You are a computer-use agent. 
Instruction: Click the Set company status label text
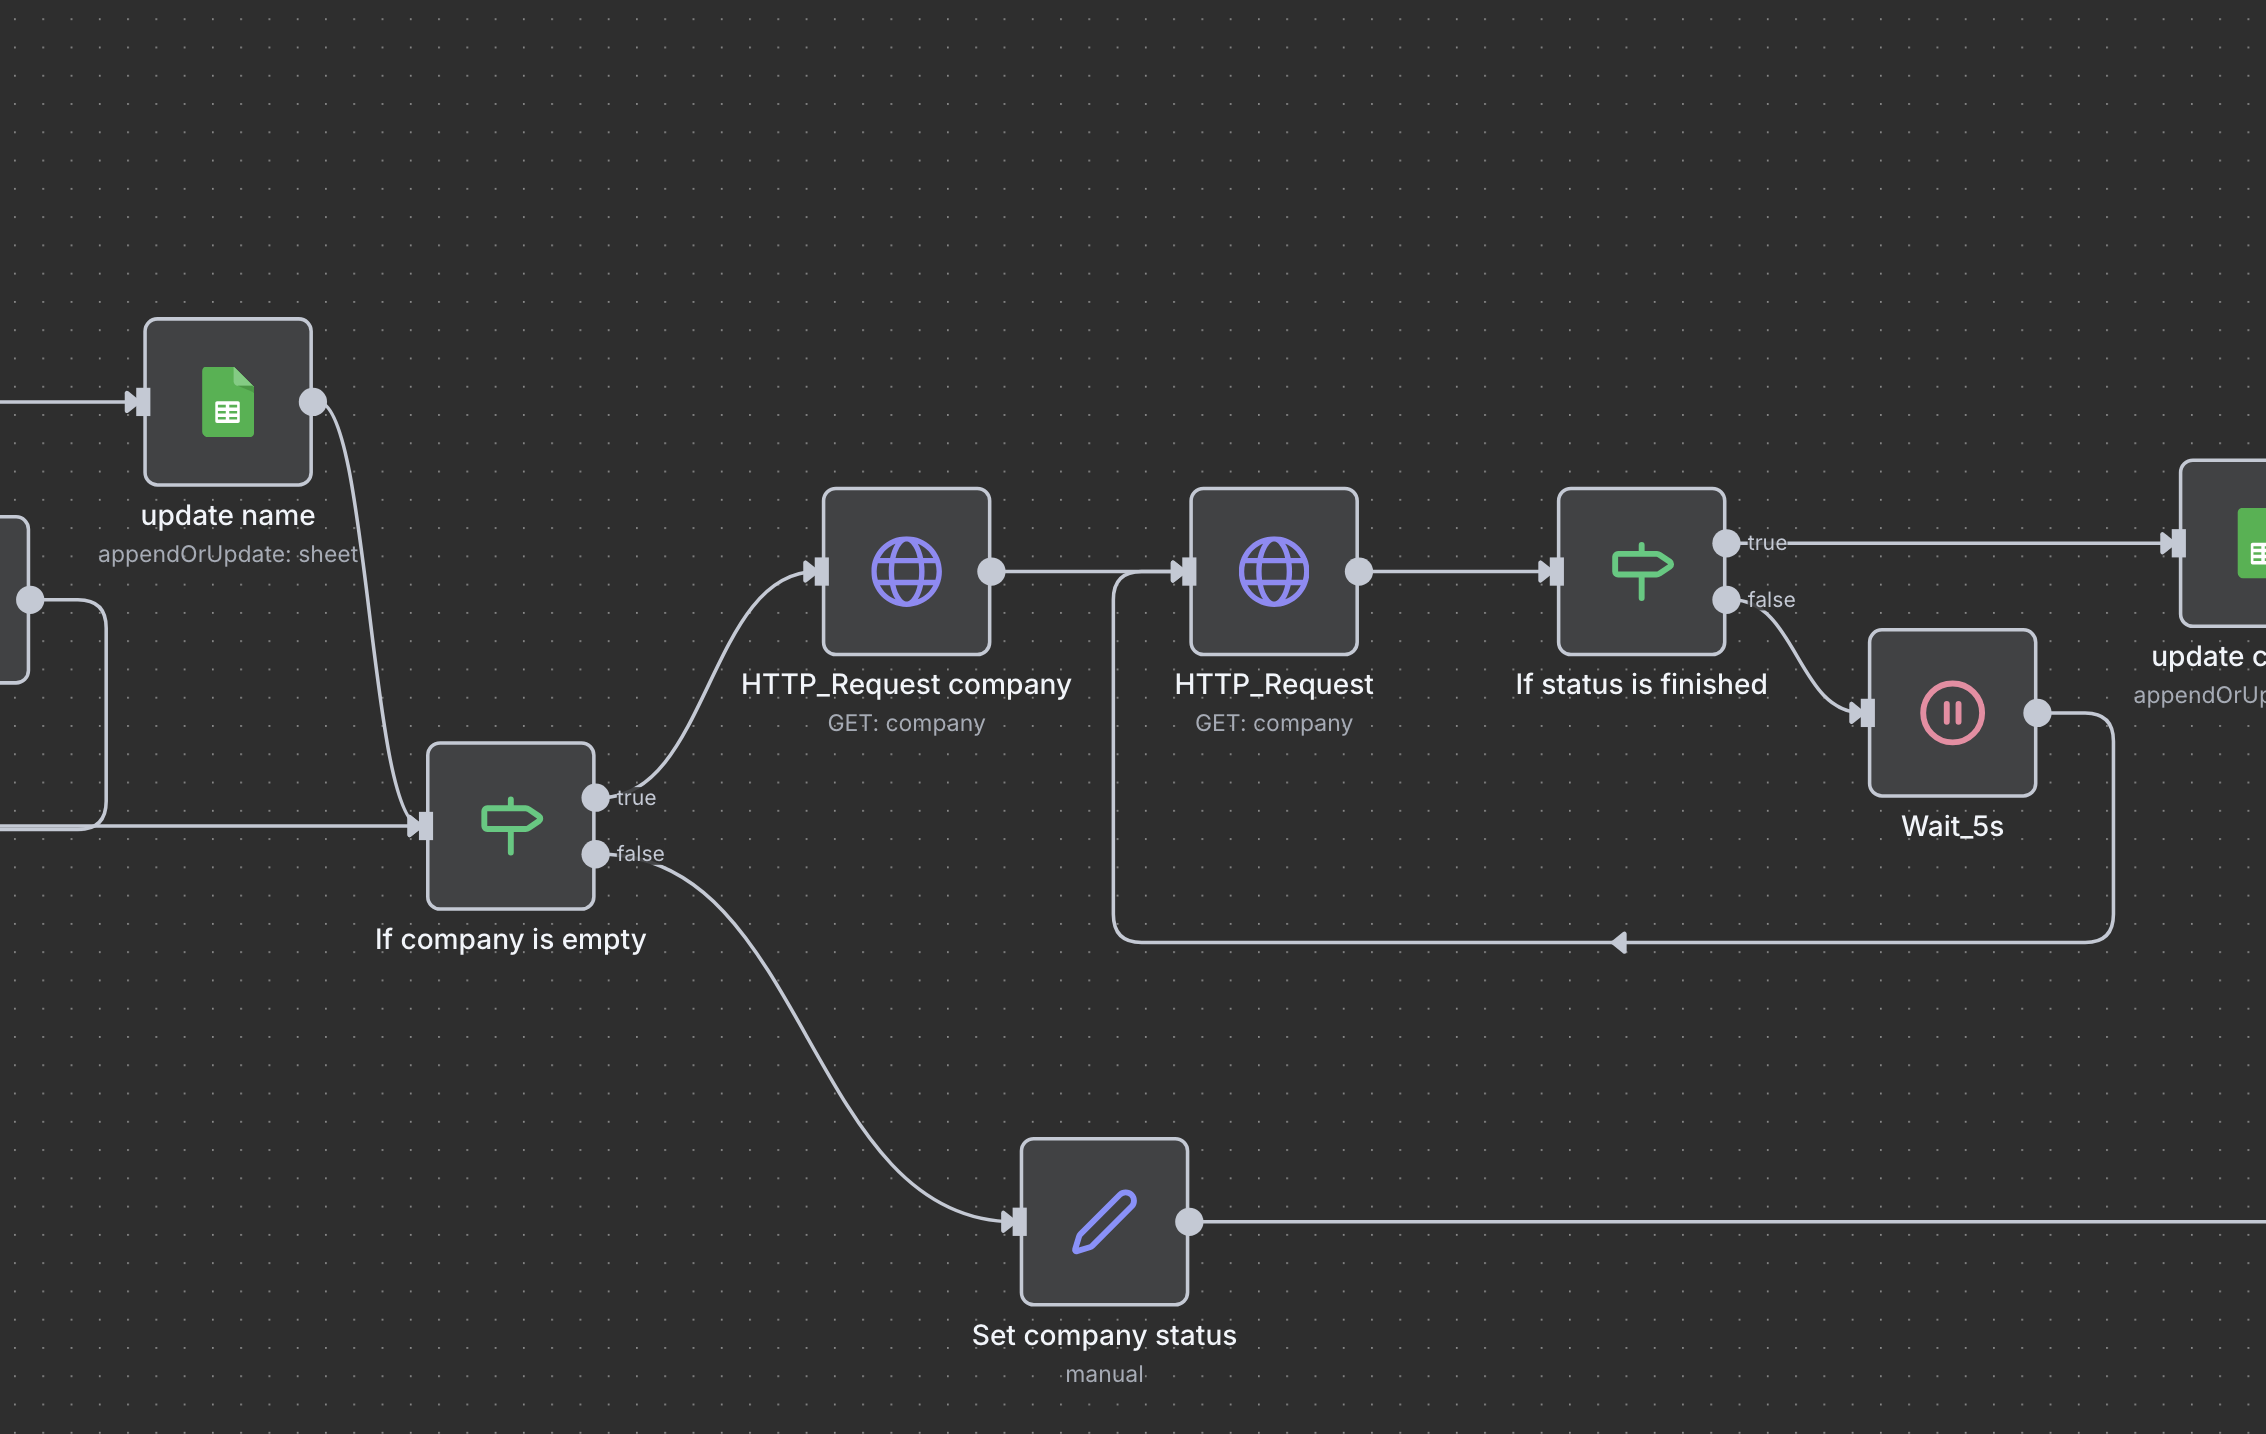tap(1104, 1335)
